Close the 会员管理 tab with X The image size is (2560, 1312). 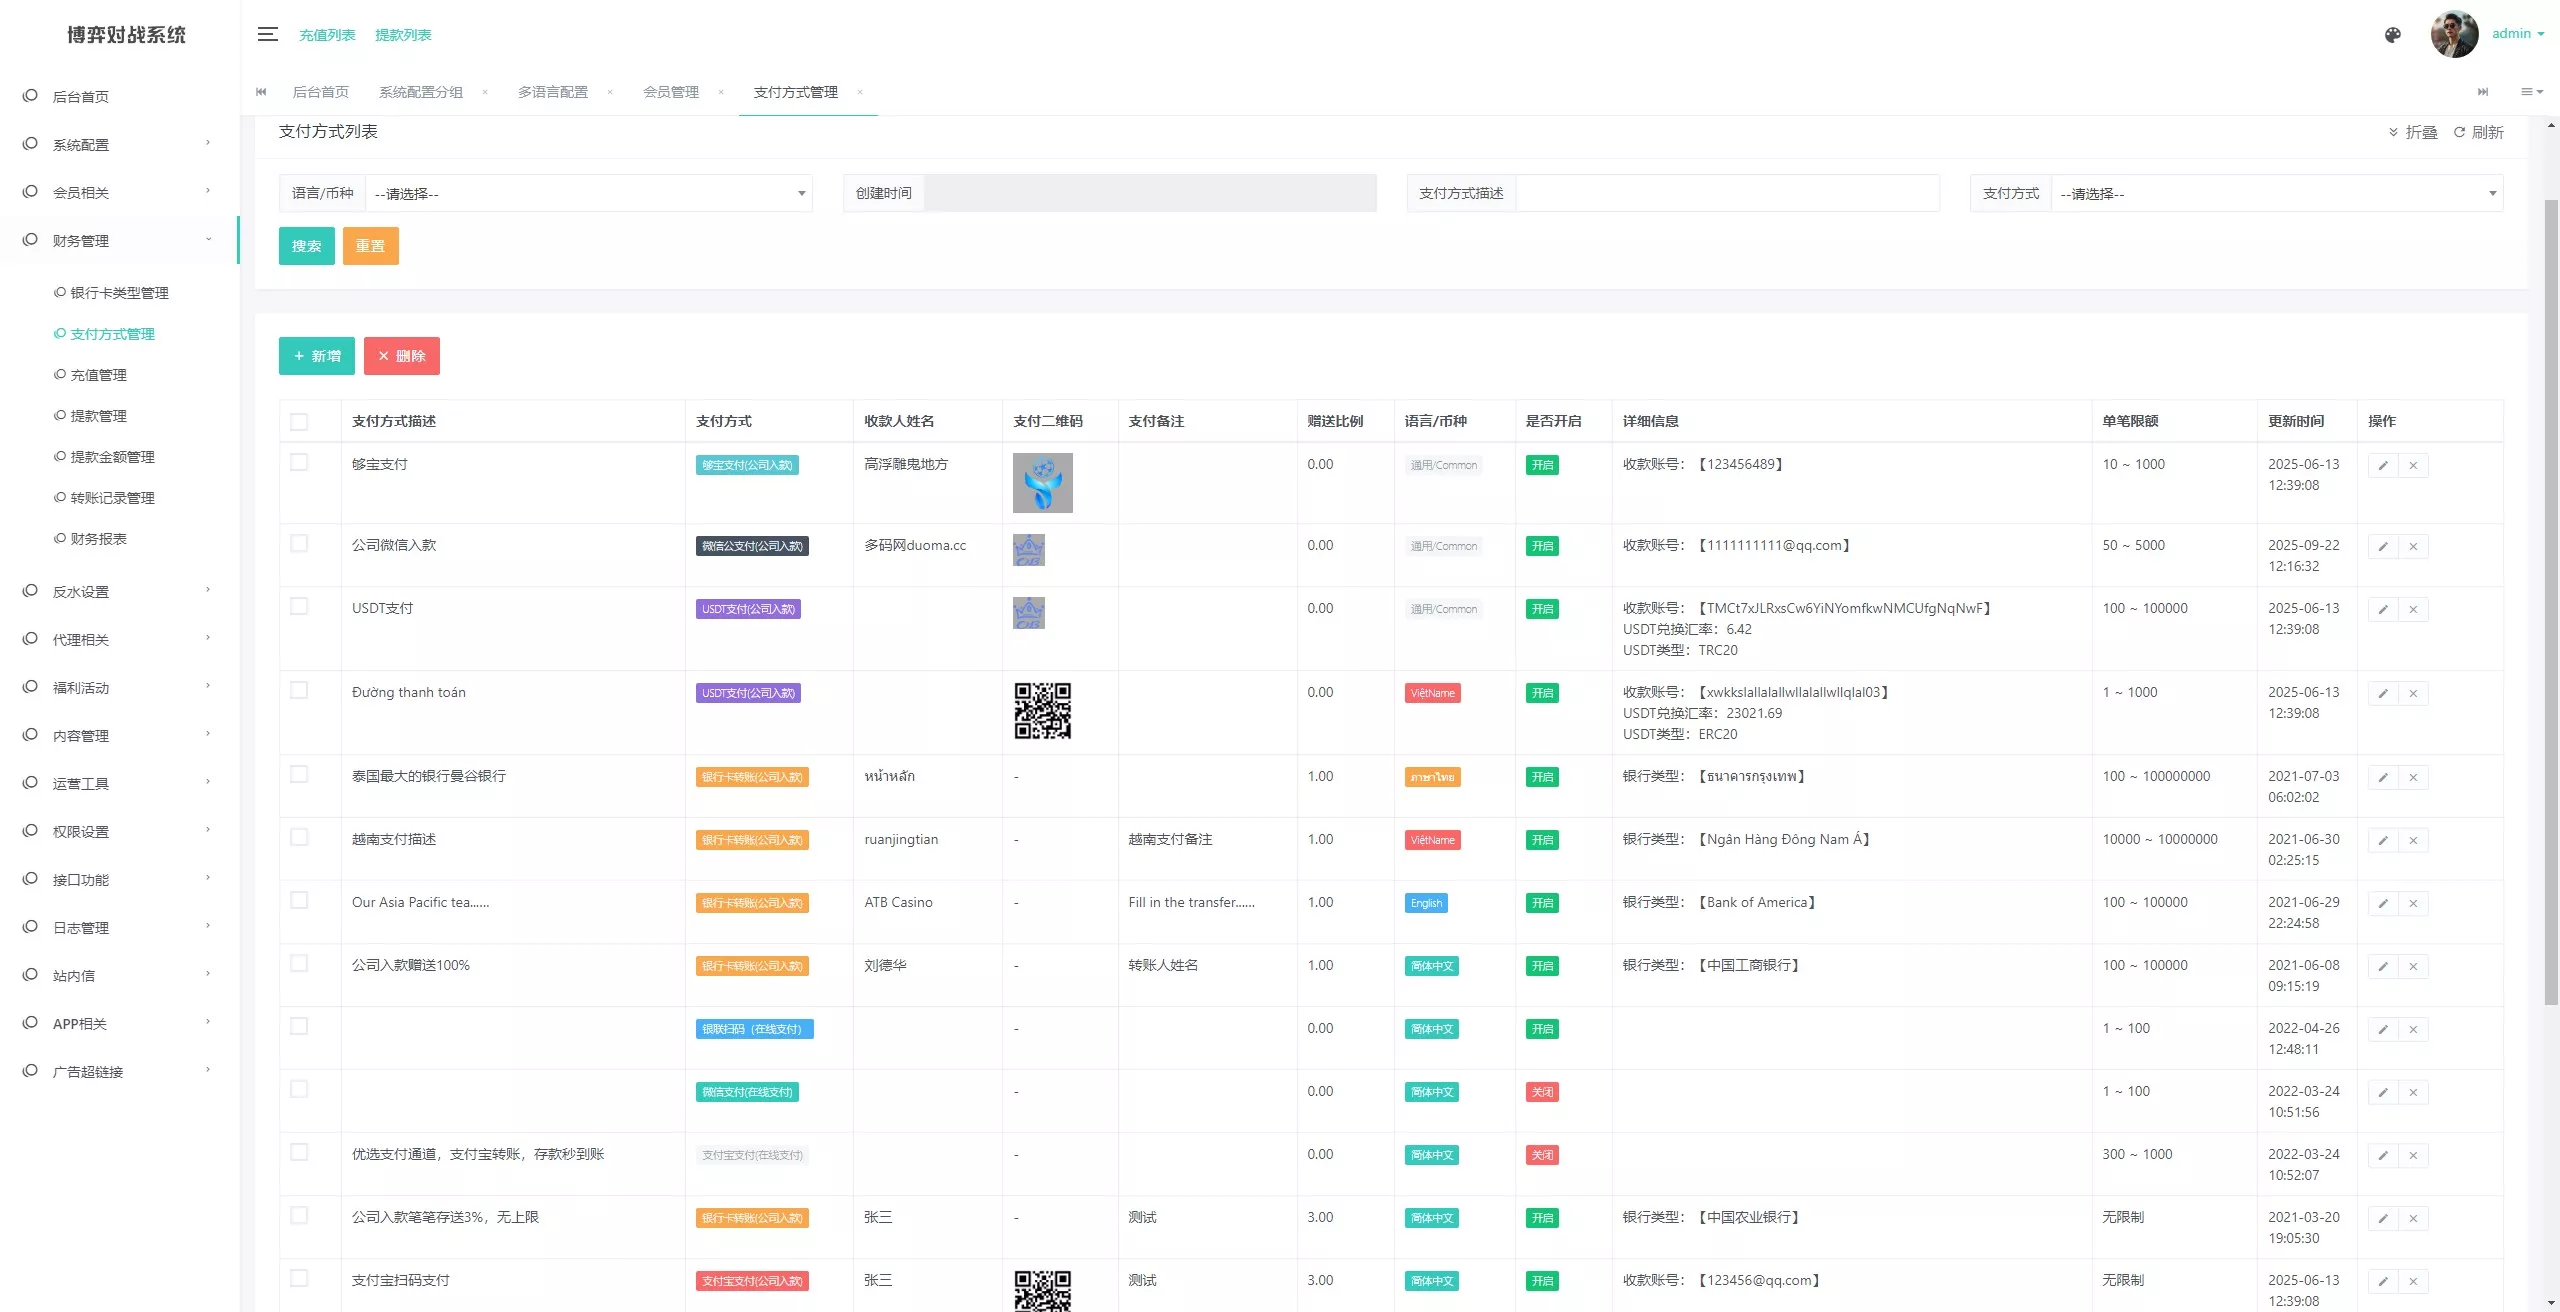pos(720,92)
